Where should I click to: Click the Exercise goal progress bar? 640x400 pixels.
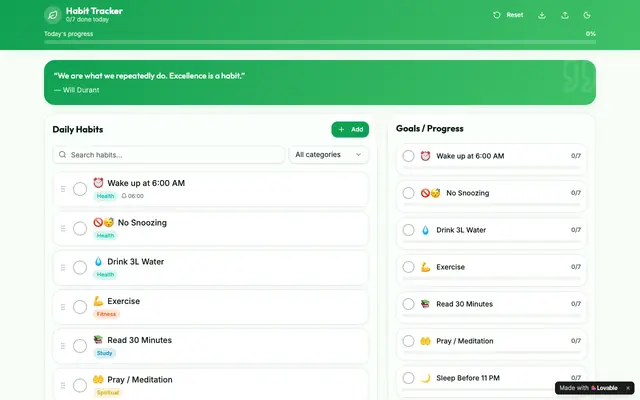[491, 278]
